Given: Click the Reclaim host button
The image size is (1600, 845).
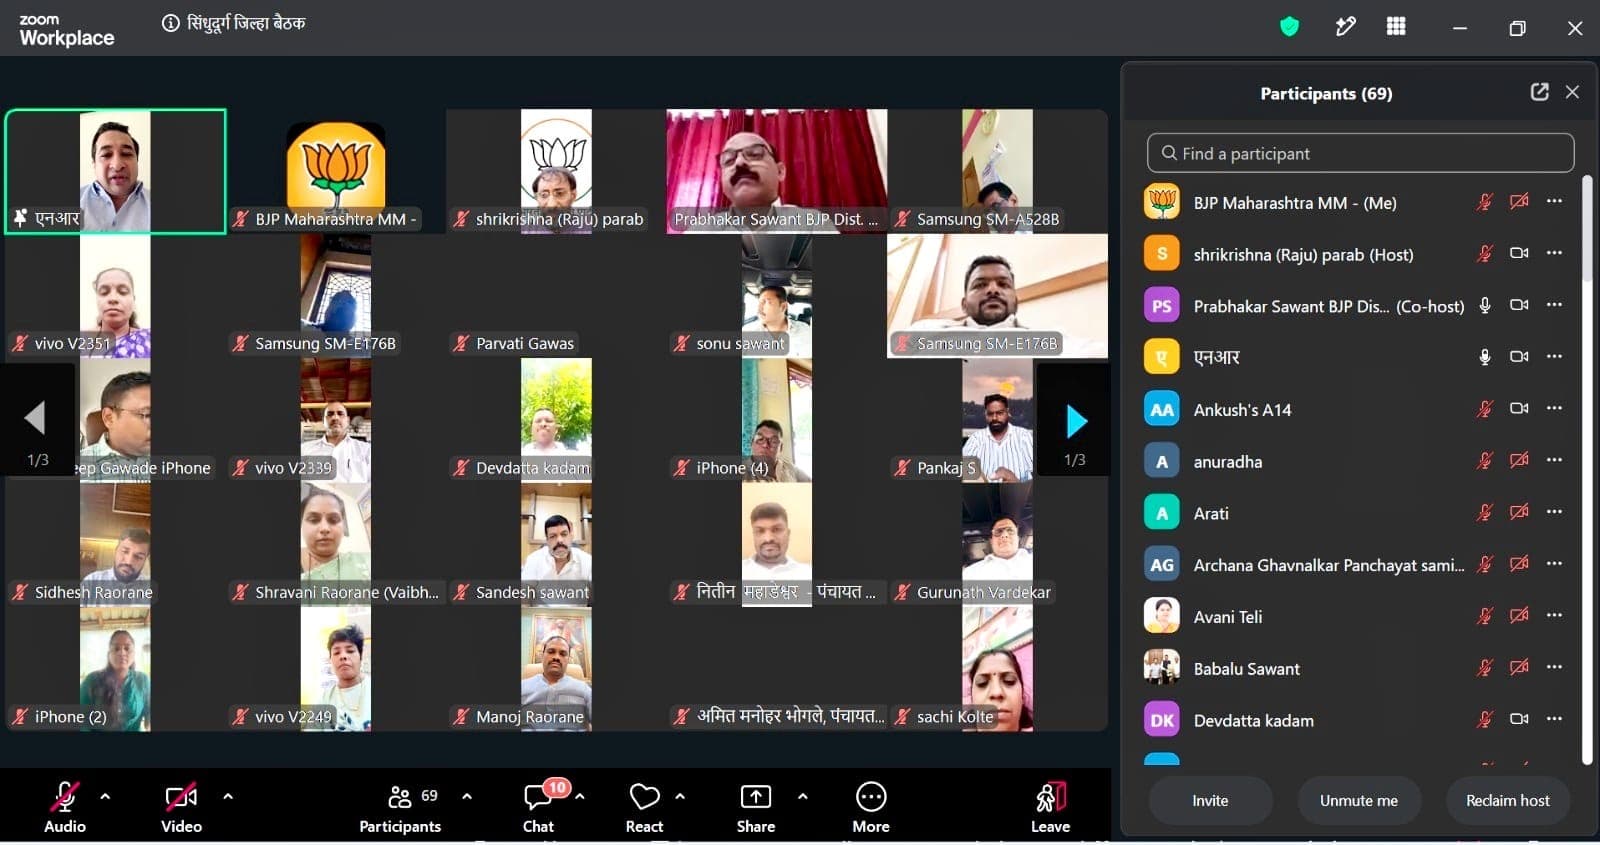Looking at the screenshot, I should (x=1508, y=800).
